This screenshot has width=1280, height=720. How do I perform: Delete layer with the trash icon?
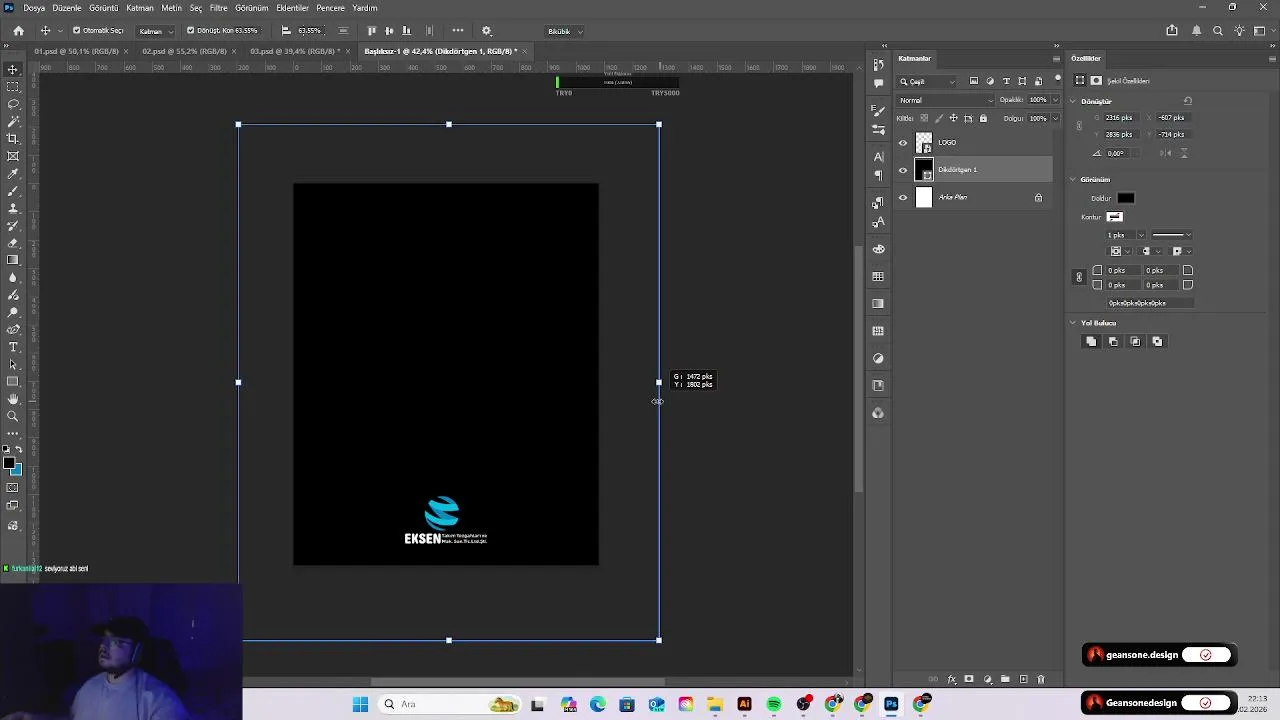[1040, 680]
